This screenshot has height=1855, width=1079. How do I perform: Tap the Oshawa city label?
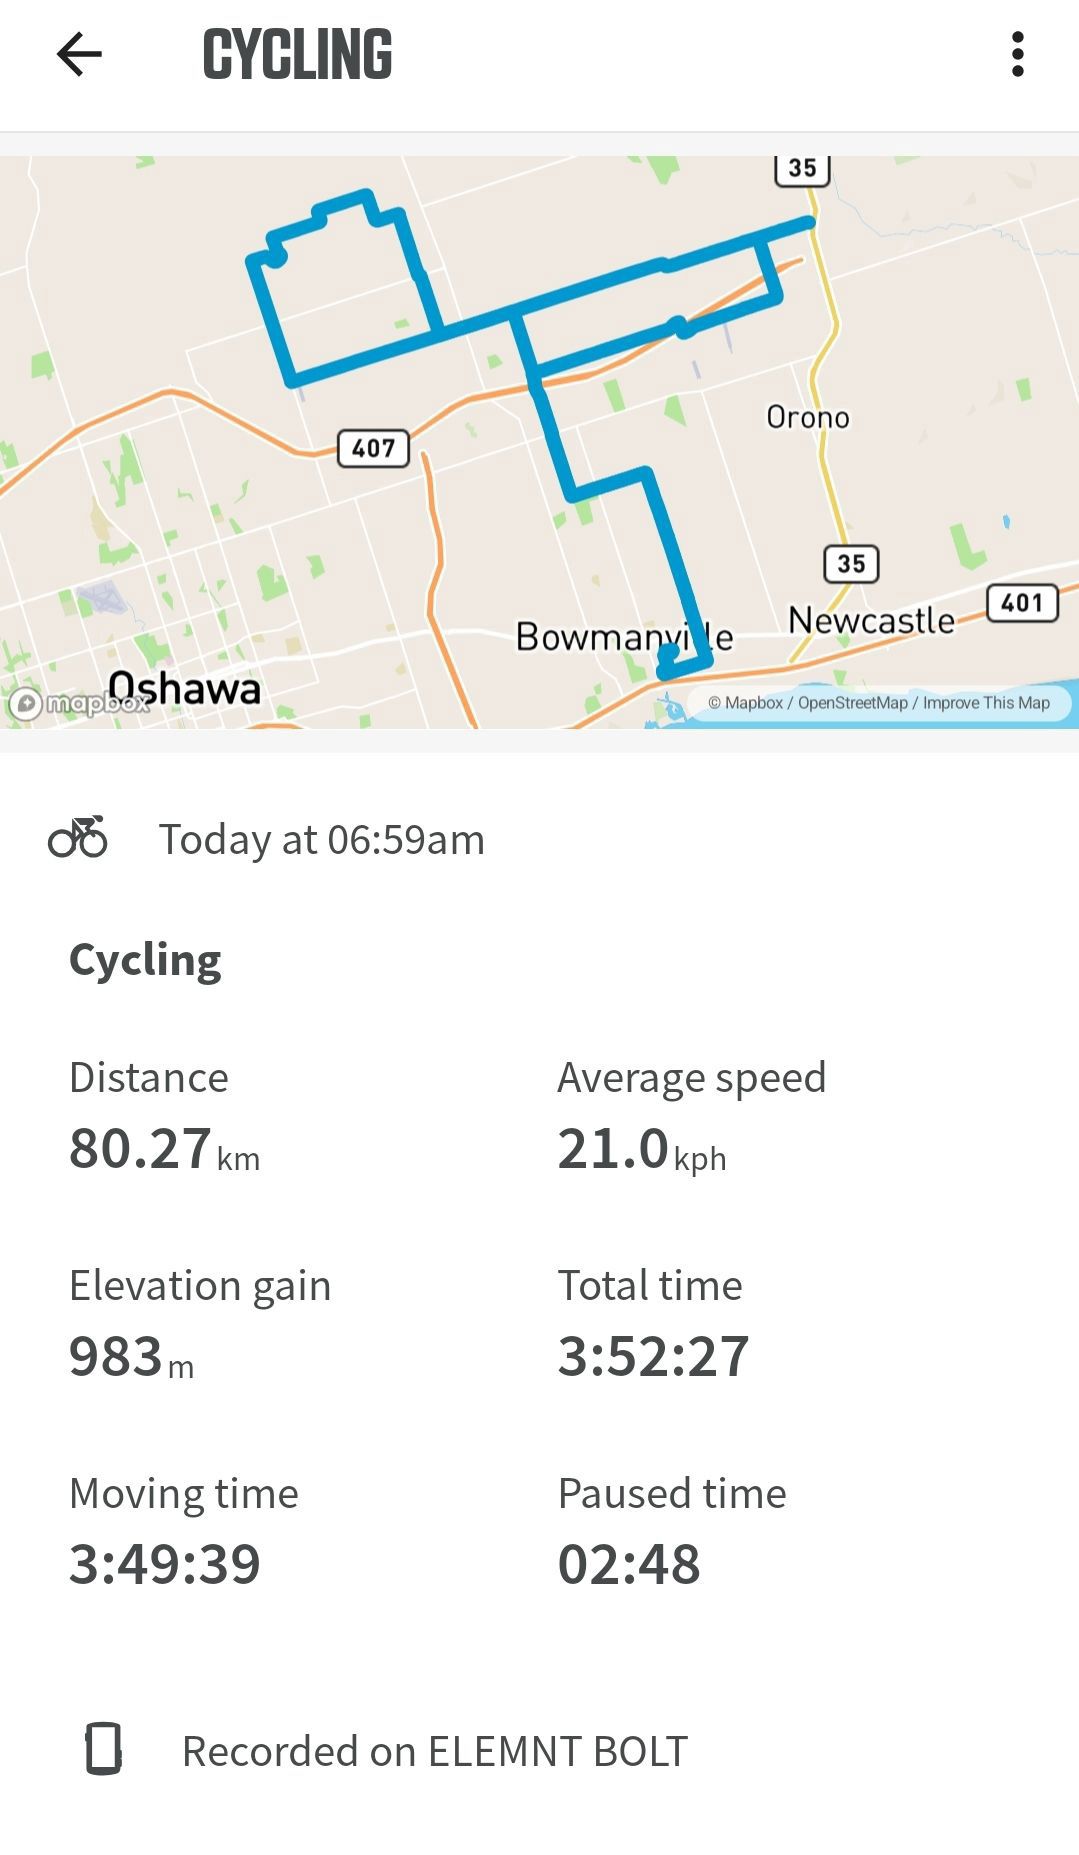[185, 688]
